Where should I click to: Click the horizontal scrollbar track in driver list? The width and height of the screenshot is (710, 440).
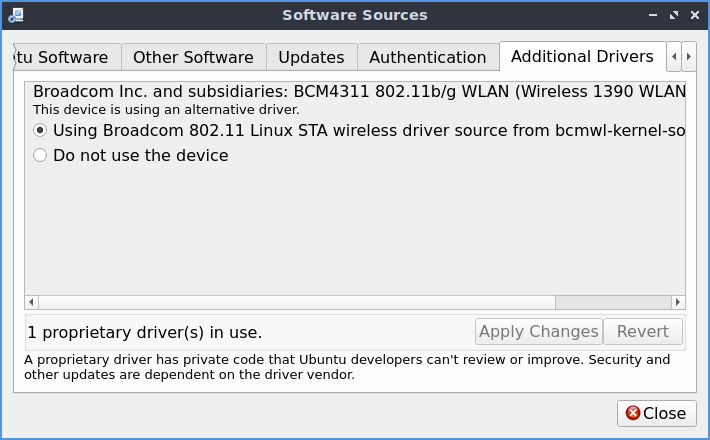coord(297,302)
